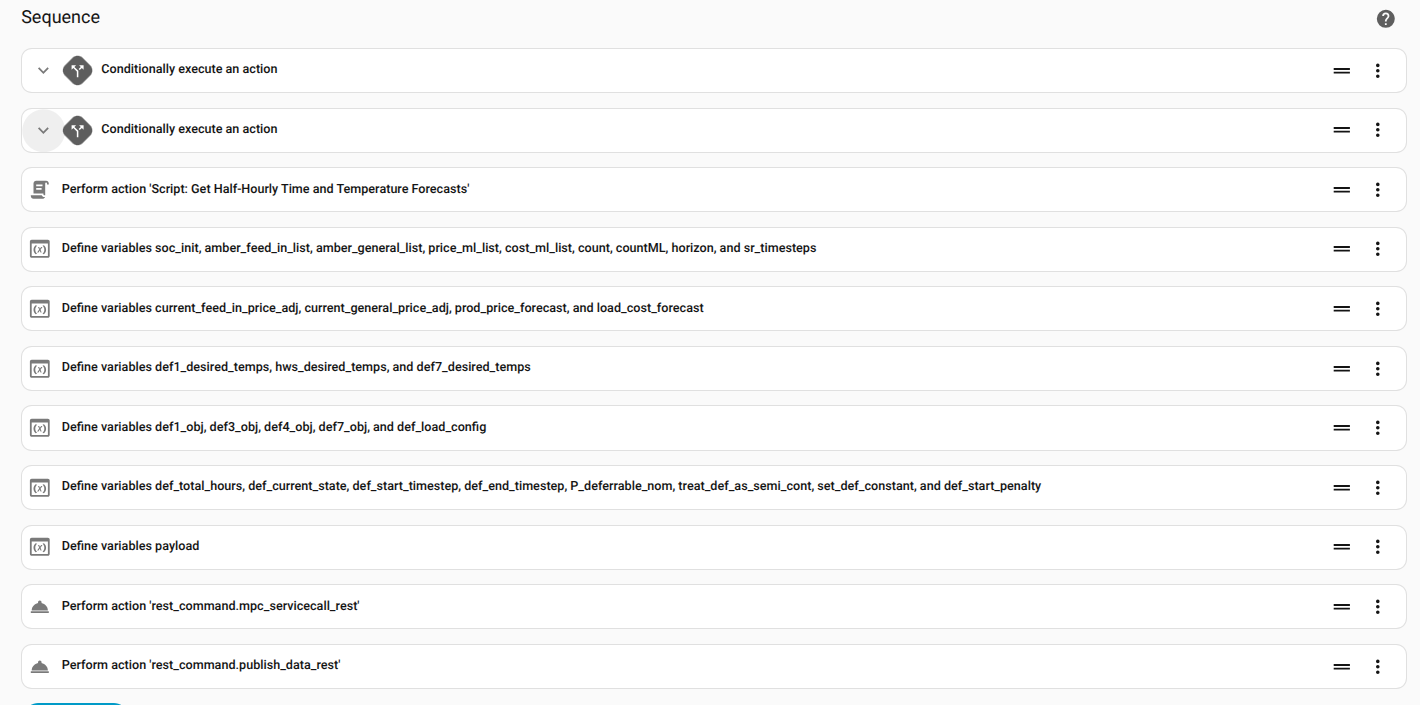Open three-dot menu for first conditional action
This screenshot has width=1420, height=705.
[x=1377, y=71]
